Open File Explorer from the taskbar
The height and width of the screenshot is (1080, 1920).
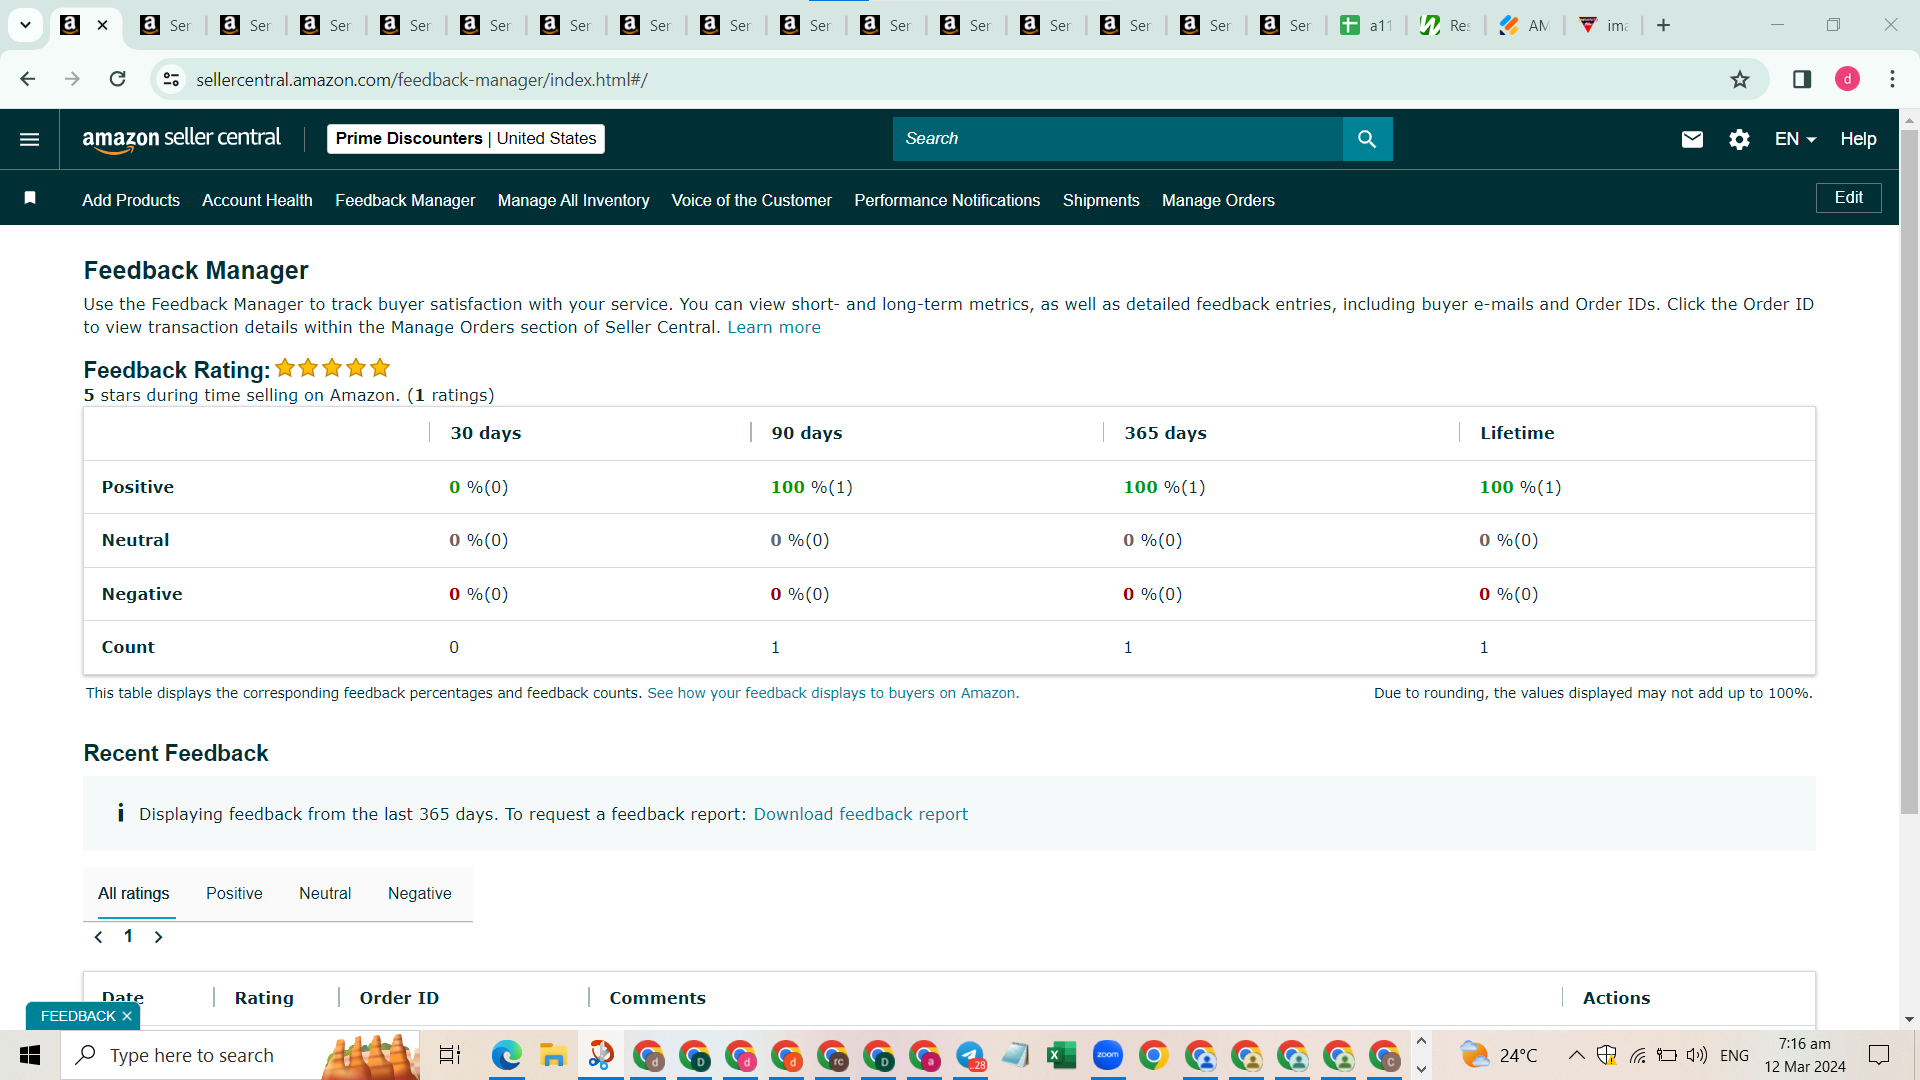tap(553, 1055)
